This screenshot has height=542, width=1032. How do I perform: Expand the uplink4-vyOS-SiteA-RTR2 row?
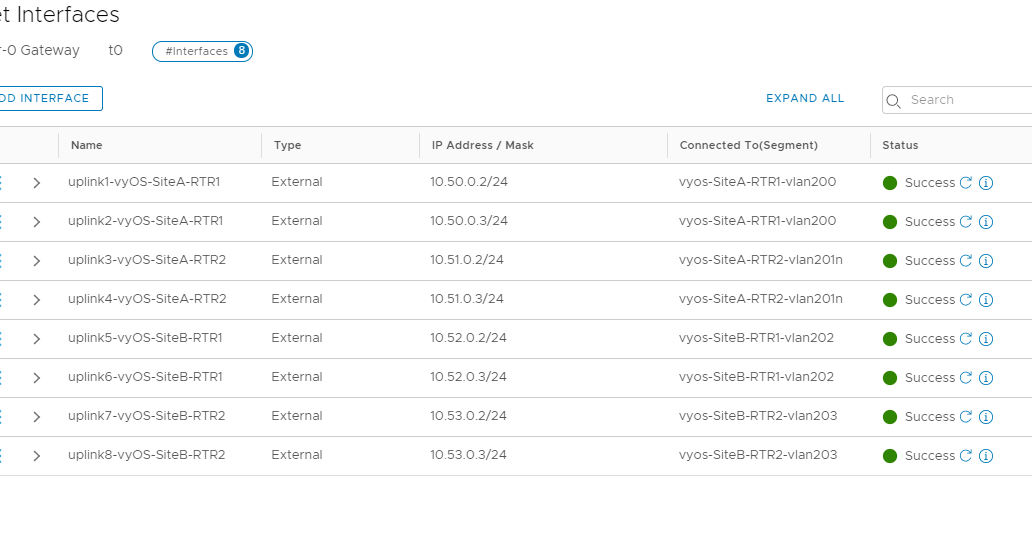(37, 300)
